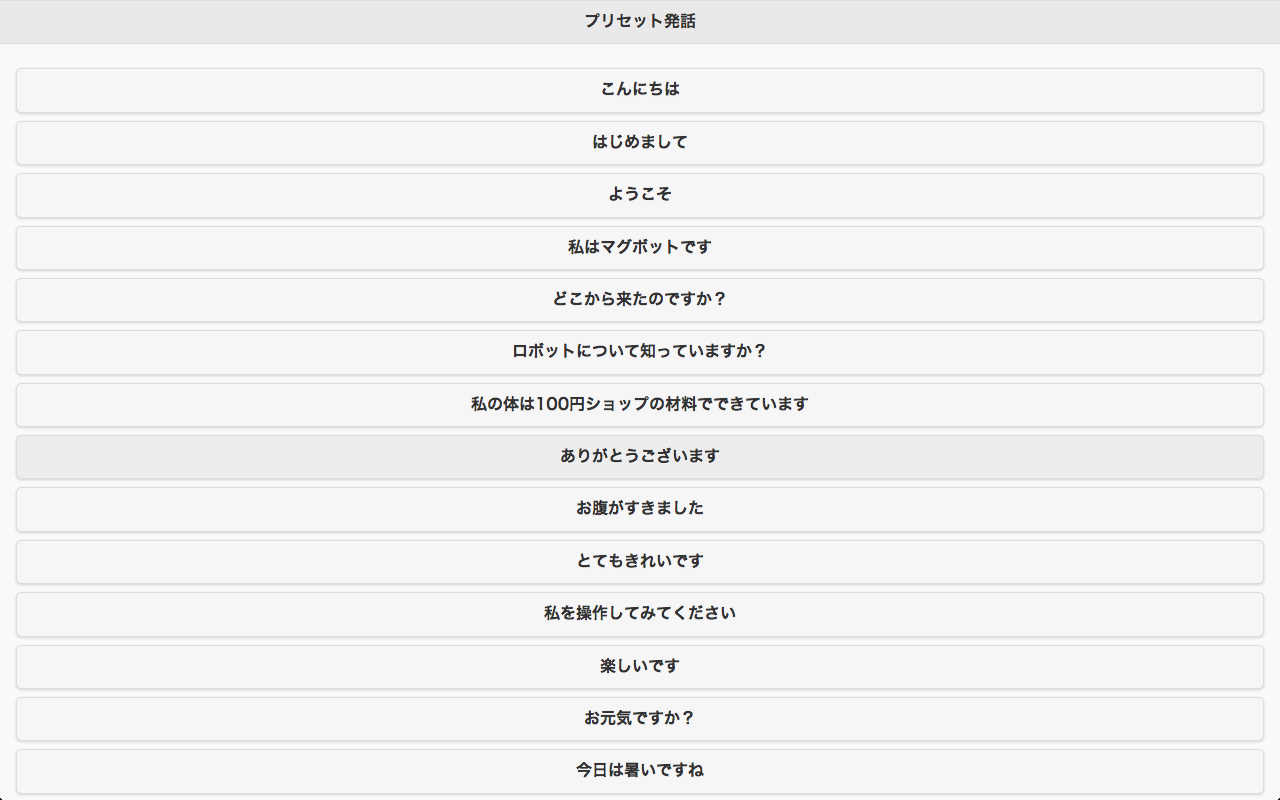Click 私の体は100円ショップの材料でできています button
Image resolution: width=1280 pixels, height=800 pixels.
pyautogui.click(x=640, y=405)
